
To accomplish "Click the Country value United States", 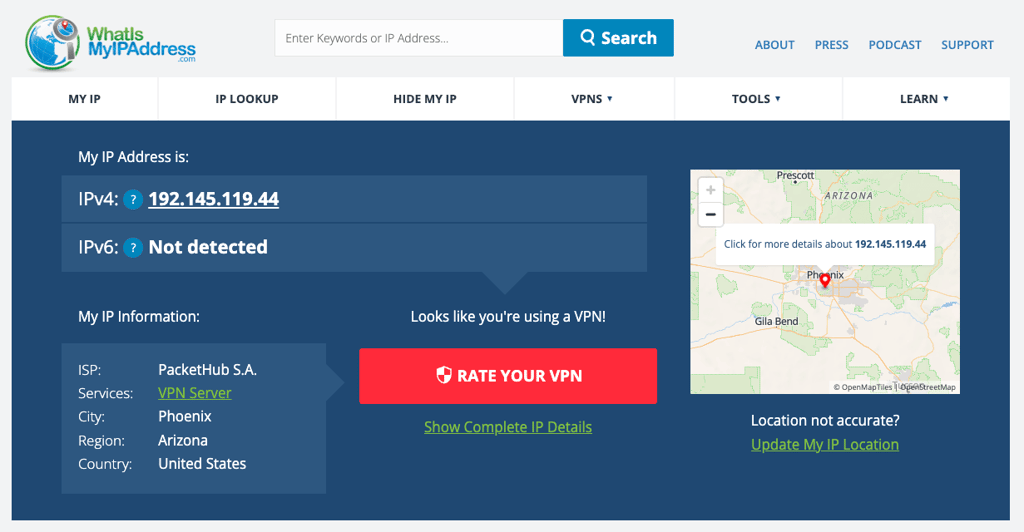I will pyautogui.click(x=202, y=464).
